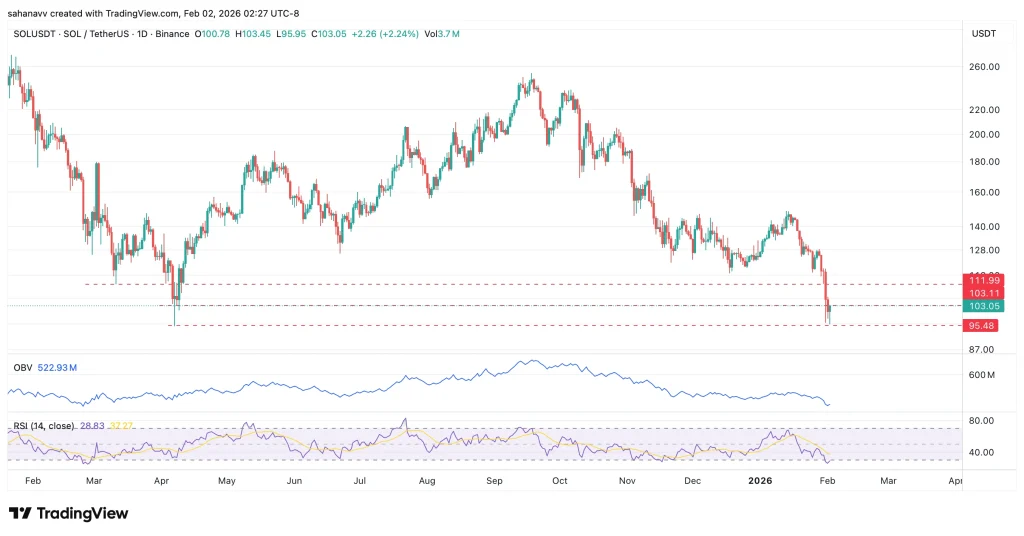Click the 260.00 price axis label
This screenshot has width=1024, height=536.
984,67
